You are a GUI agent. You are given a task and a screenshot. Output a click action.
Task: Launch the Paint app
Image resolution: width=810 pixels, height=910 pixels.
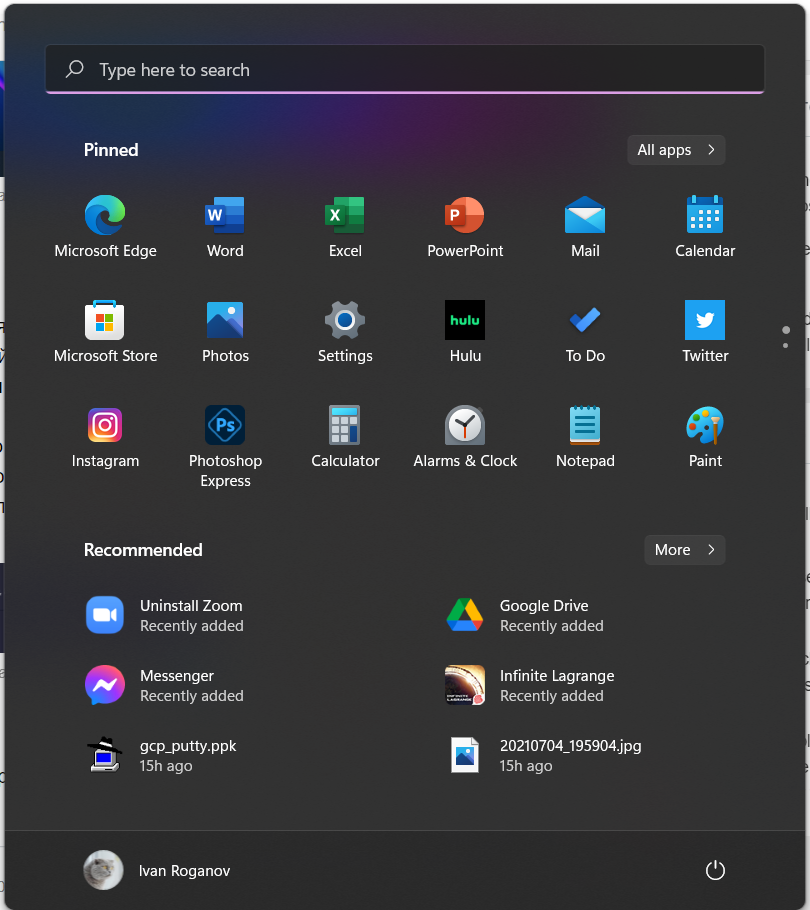click(x=705, y=438)
